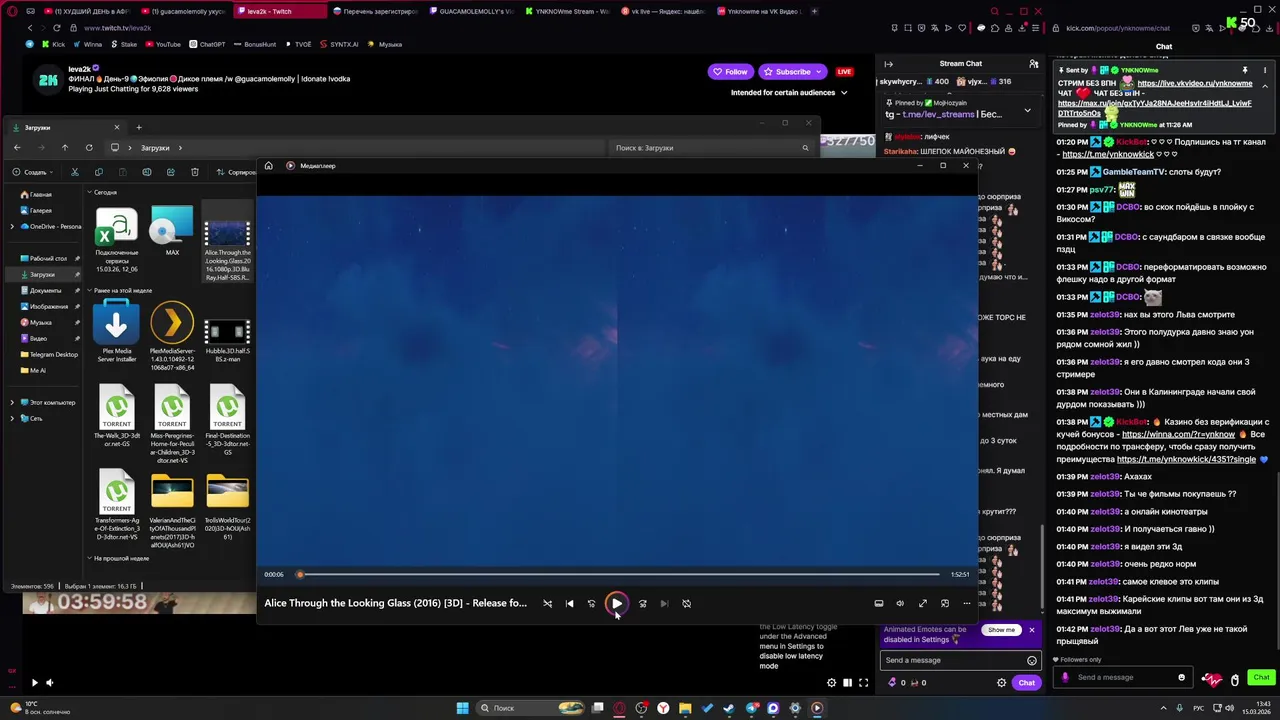Switch the media player to fullscreen

tap(923, 603)
